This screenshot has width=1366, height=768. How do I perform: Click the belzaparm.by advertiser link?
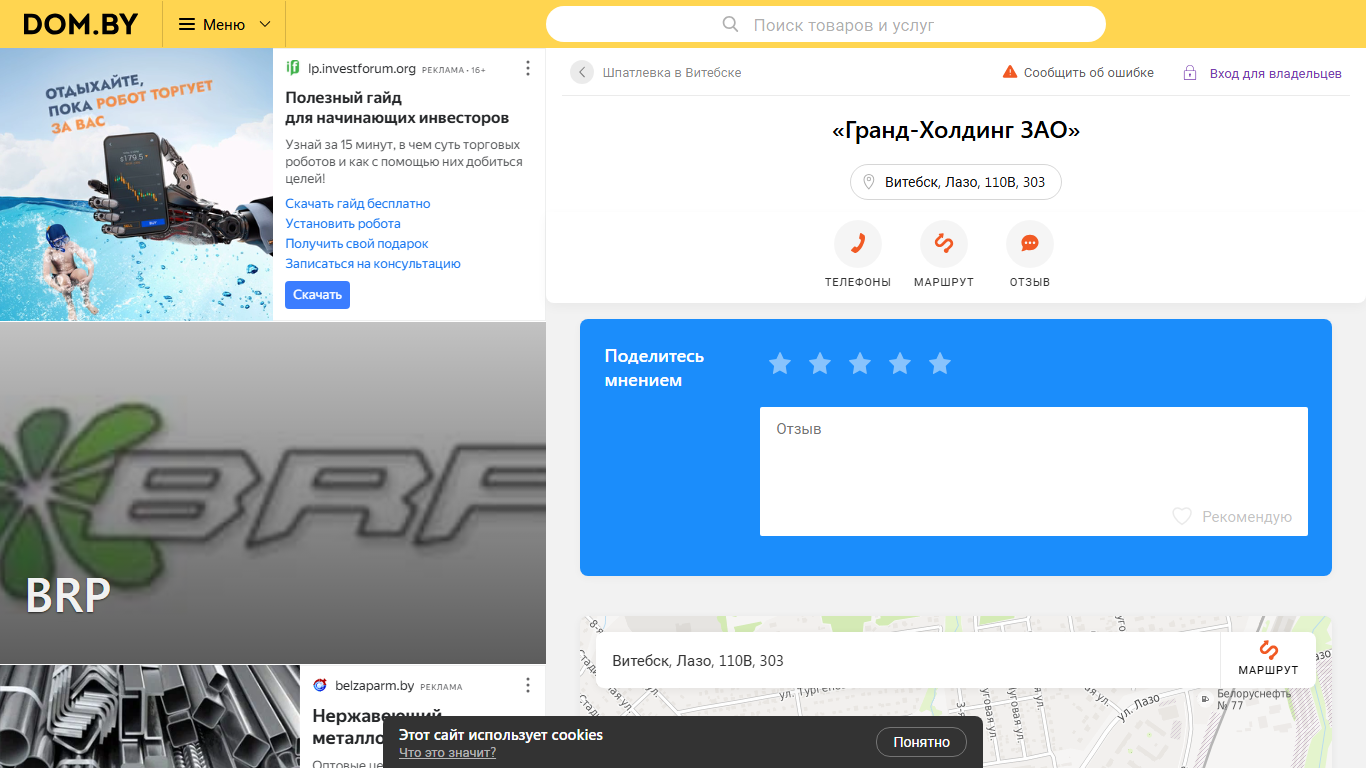(x=375, y=686)
